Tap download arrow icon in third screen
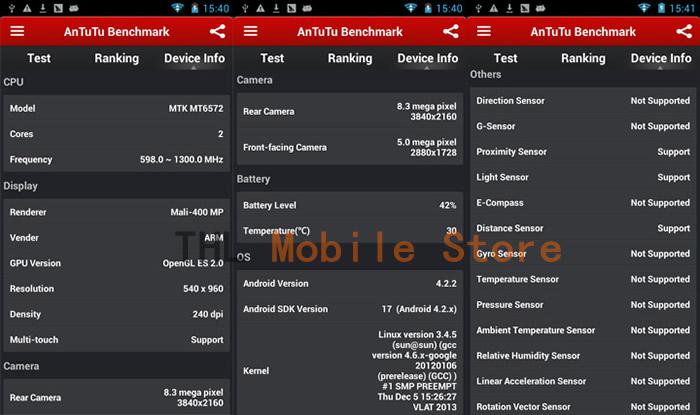The width and height of the screenshot is (700, 415). (x=509, y=8)
